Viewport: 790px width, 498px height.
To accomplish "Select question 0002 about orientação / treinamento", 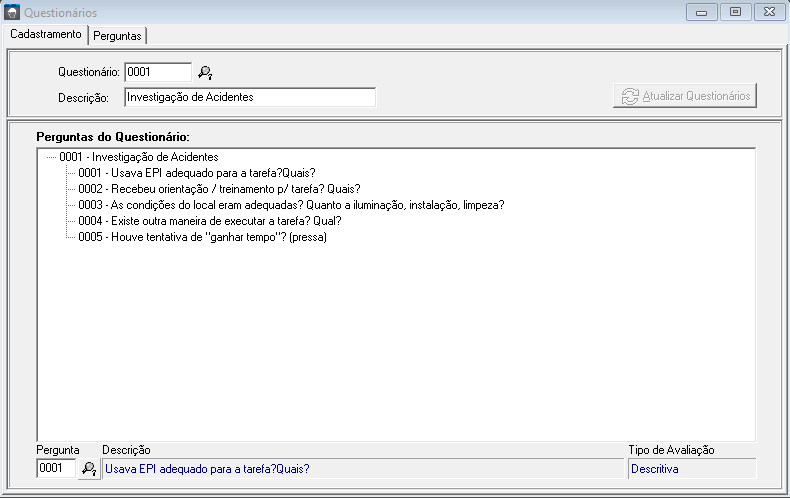I will point(219,189).
